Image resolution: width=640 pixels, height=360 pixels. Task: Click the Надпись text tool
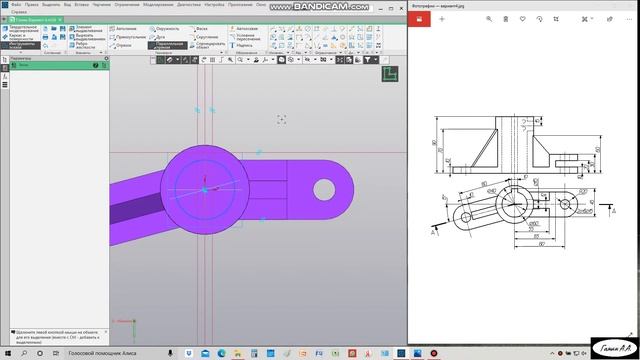click(241, 45)
